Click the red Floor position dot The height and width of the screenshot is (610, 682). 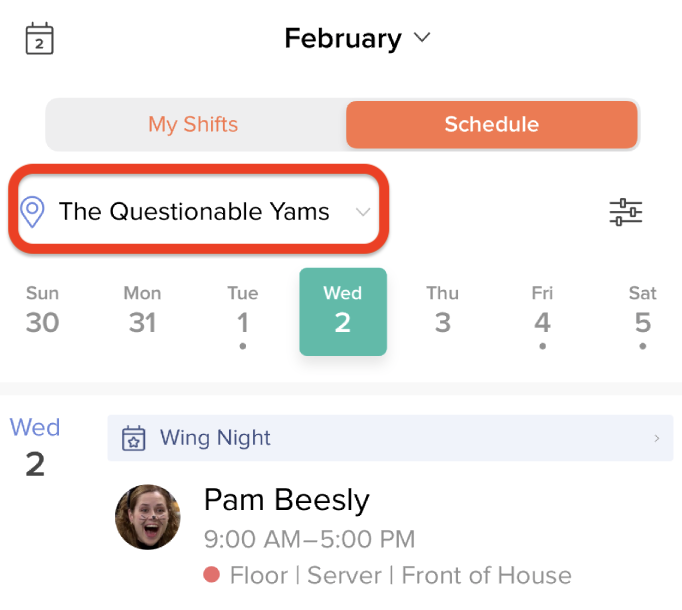[x=211, y=574]
